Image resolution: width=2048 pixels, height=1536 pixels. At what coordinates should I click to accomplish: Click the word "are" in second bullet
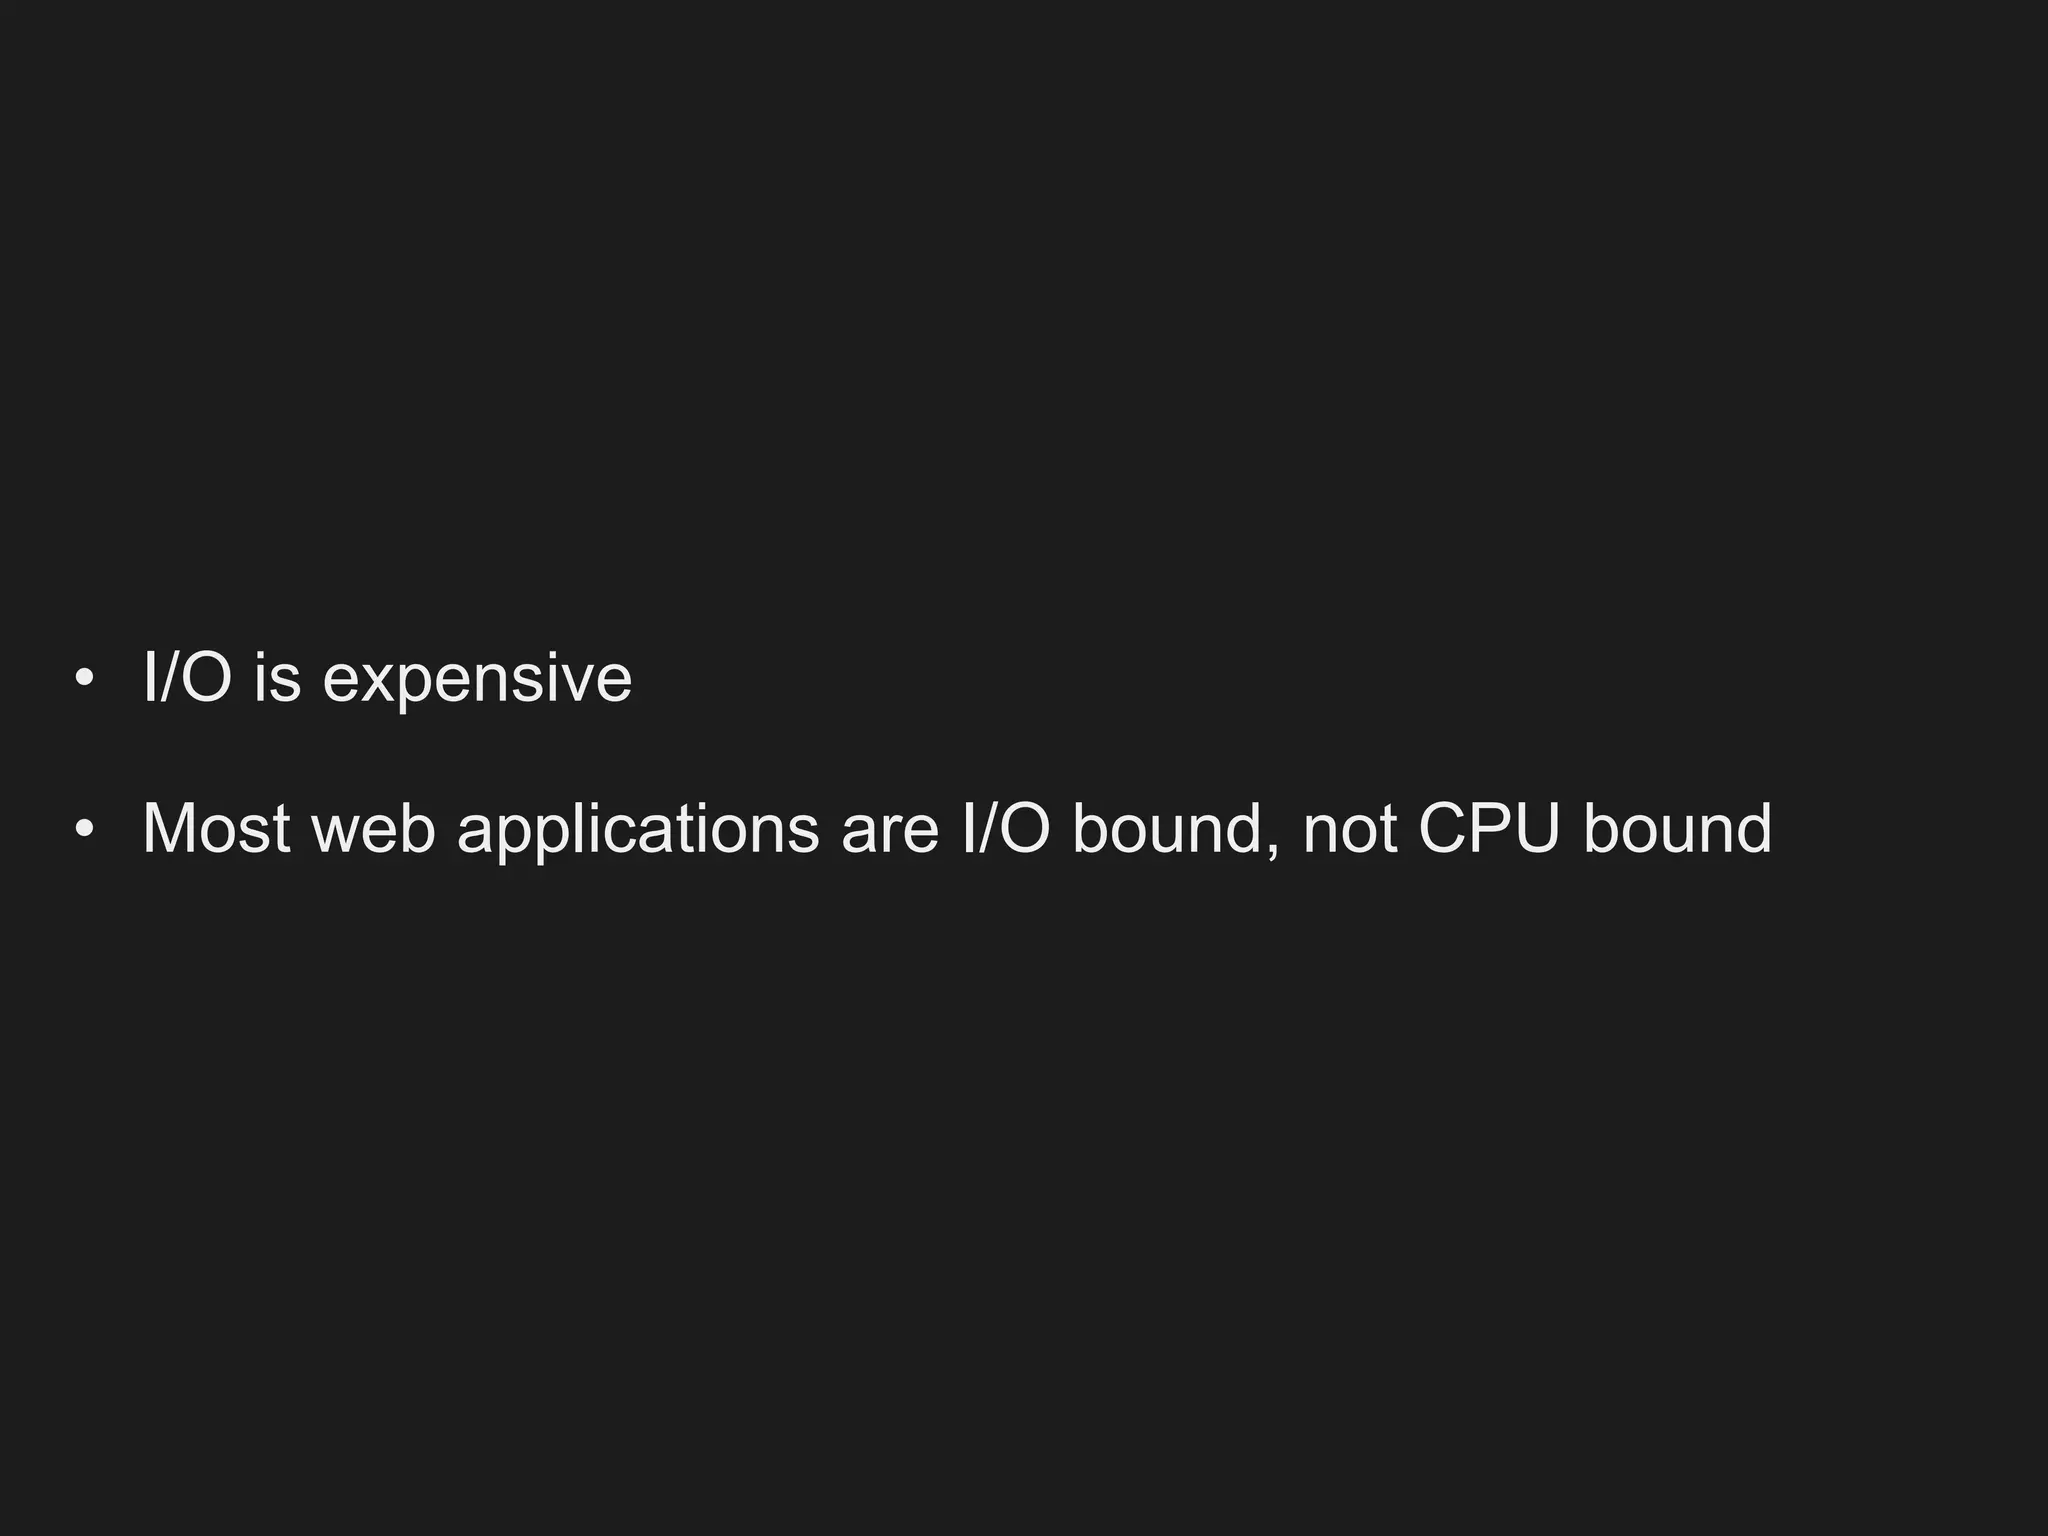890,831
